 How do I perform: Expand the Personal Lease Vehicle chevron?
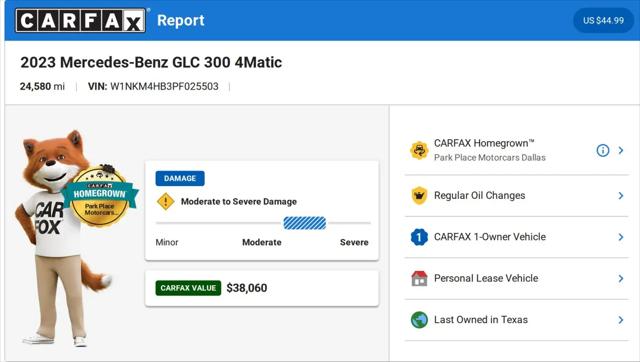621,278
